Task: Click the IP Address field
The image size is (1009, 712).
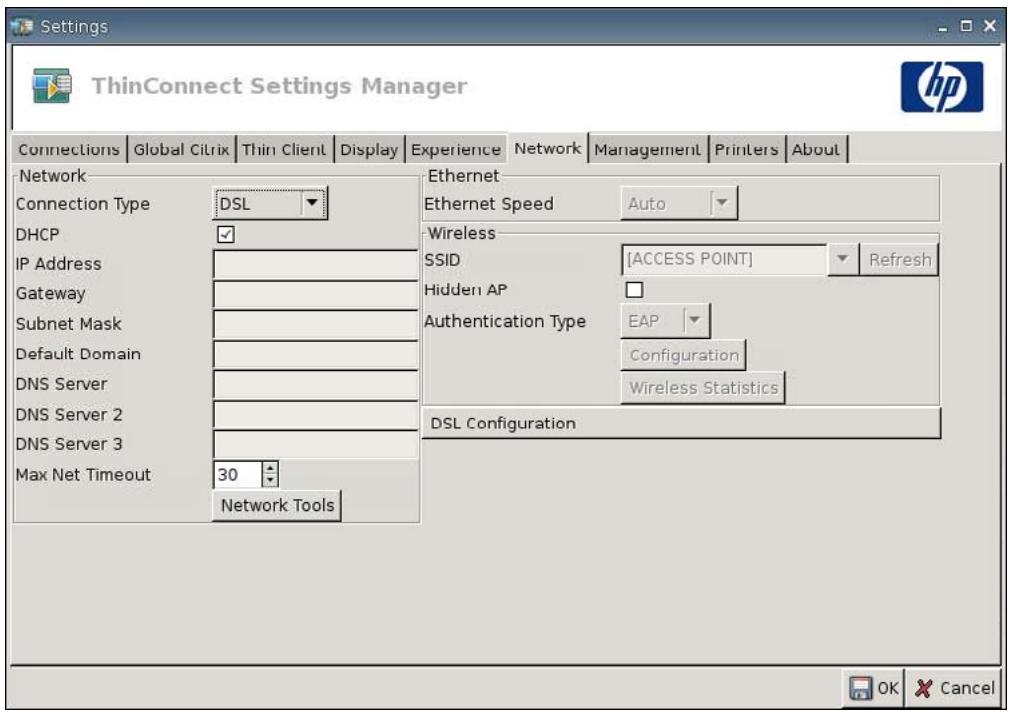Action: click(x=315, y=264)
